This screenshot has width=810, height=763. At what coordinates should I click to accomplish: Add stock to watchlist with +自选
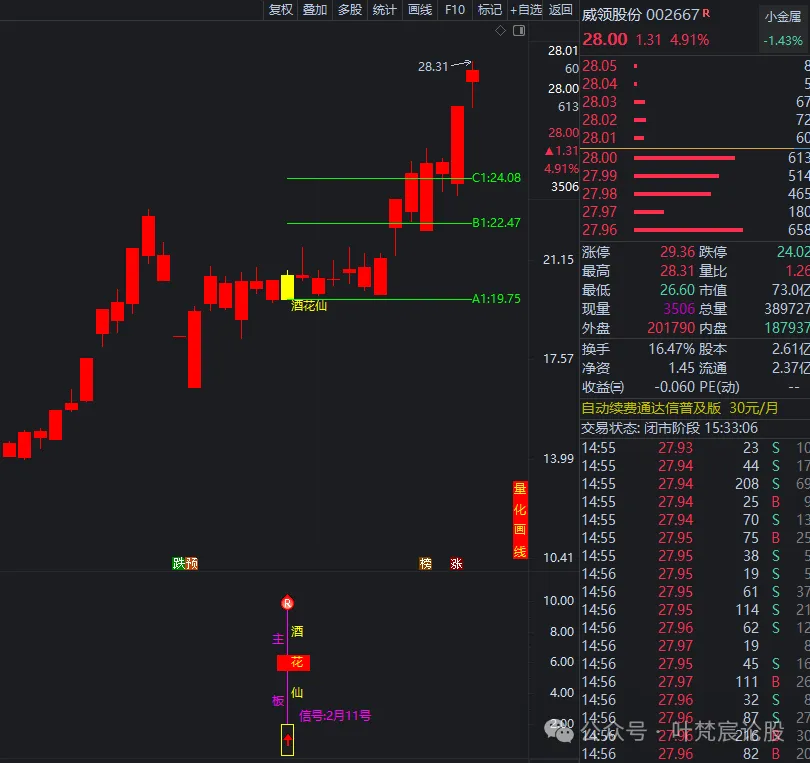click(x=526, y=10)
